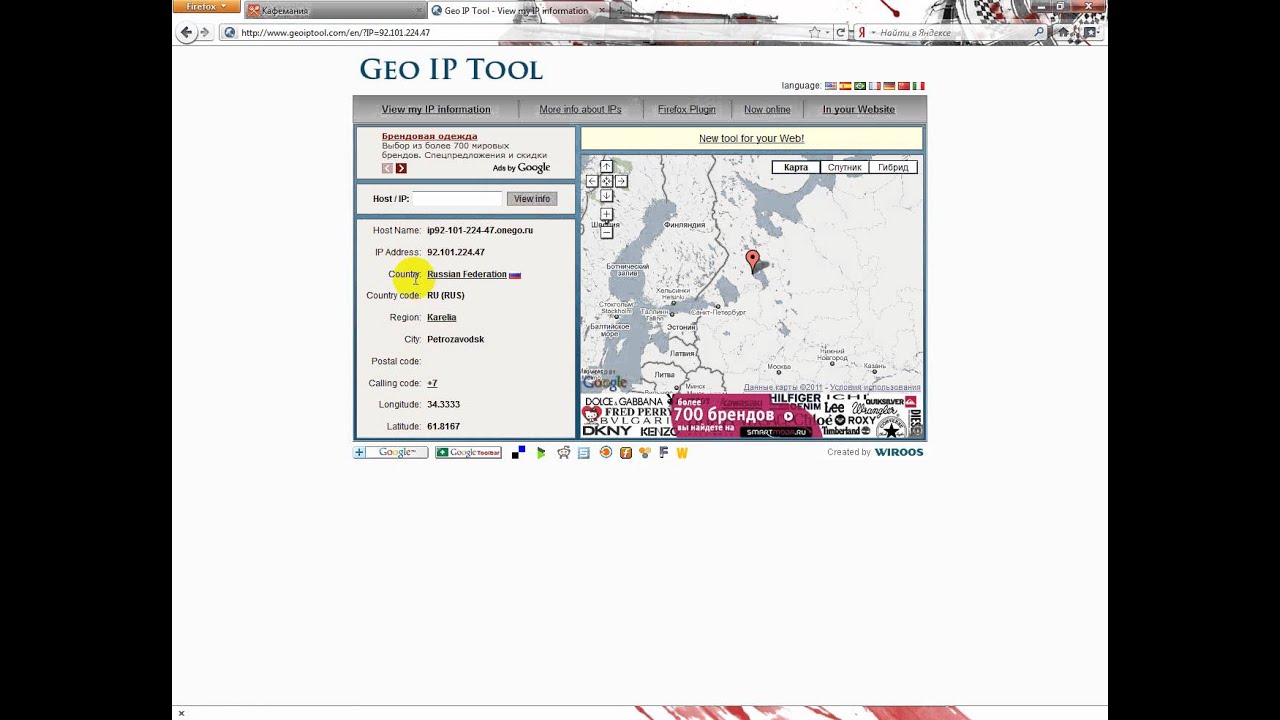Click the browser Back arrow button
Screen dimensions: 1280x720
(186, 32)
